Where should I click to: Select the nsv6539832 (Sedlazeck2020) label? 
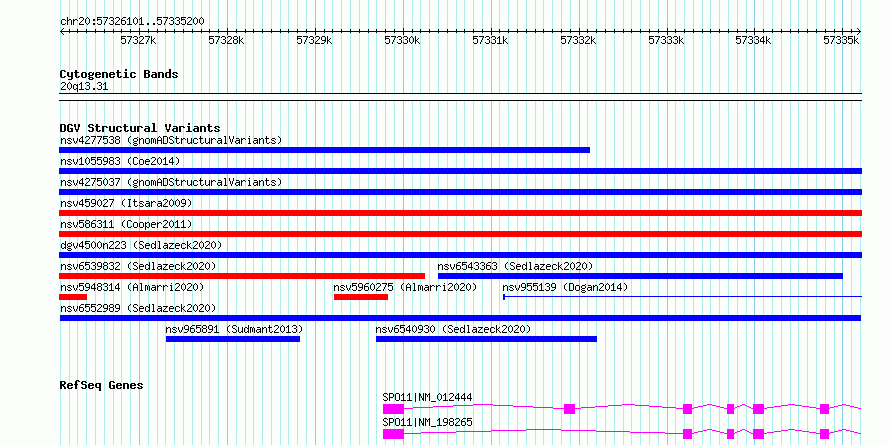coord(138,266)
